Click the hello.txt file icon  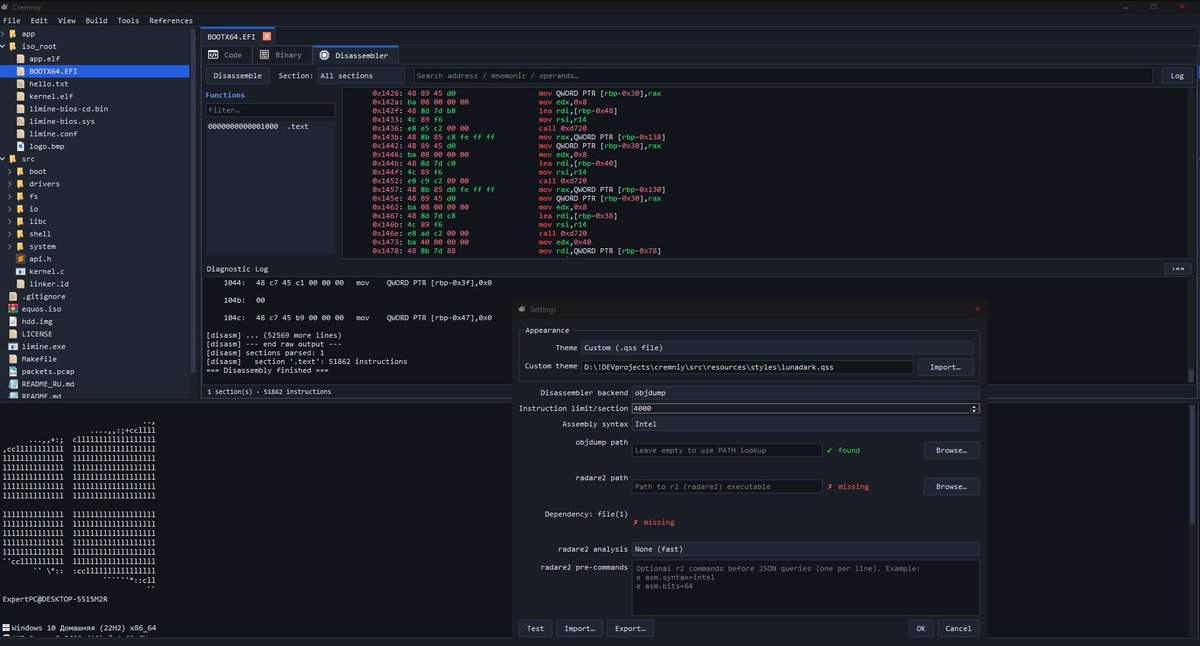point(21,84)
